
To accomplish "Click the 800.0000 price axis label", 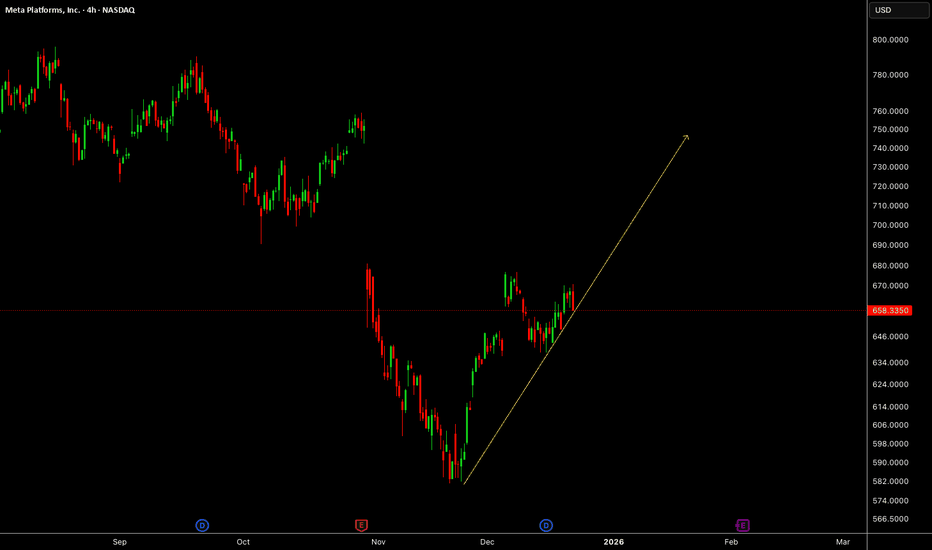I will [x=891, y=41].
